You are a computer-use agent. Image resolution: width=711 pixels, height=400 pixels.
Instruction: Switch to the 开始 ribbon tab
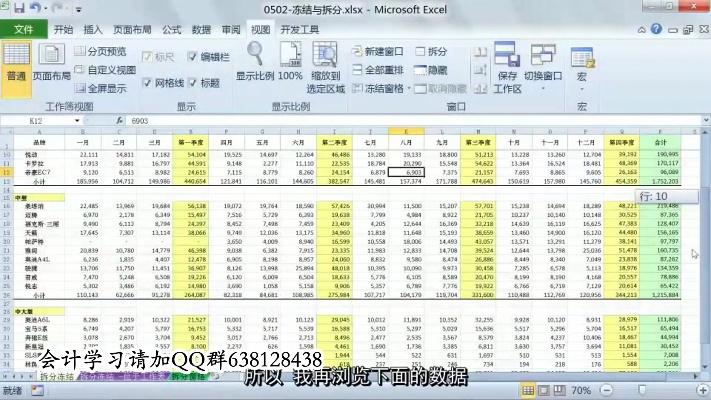tap(63, 29)
